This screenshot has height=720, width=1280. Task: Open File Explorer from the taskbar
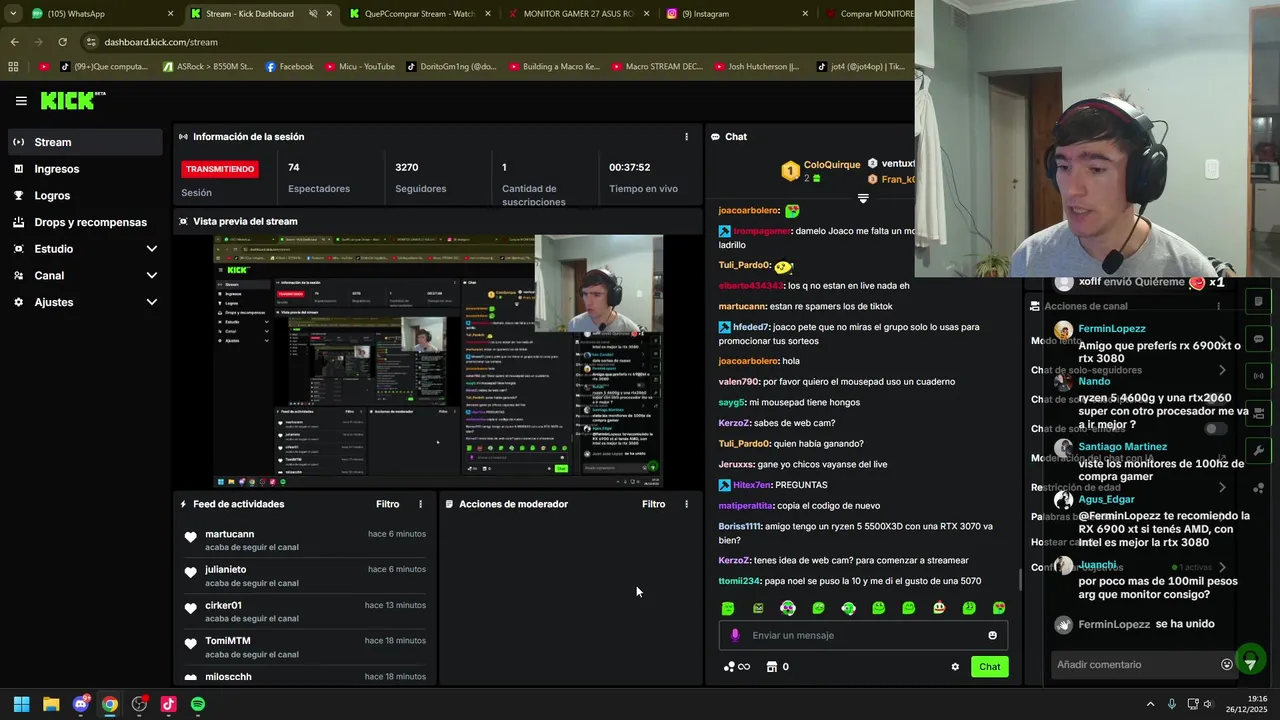pos(51,704)
